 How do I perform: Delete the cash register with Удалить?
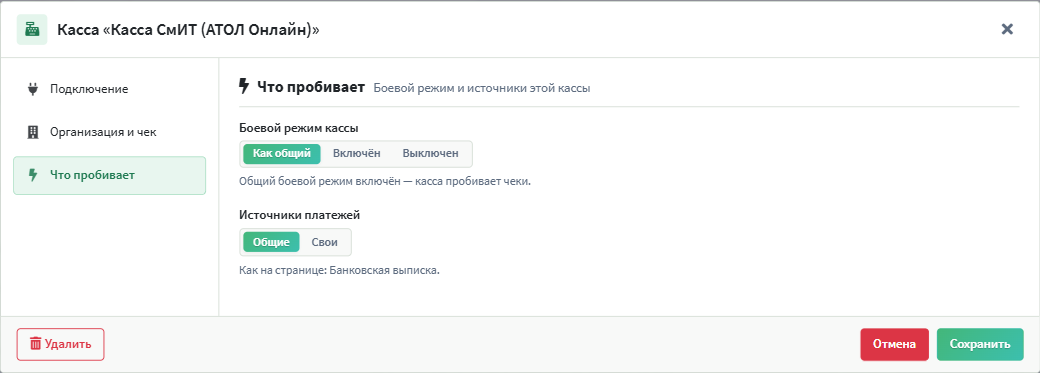(60, 344)
